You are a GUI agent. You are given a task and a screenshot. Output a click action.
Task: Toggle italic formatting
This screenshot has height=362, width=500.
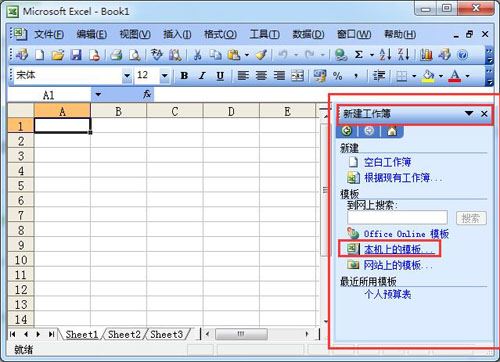[202, 76]
